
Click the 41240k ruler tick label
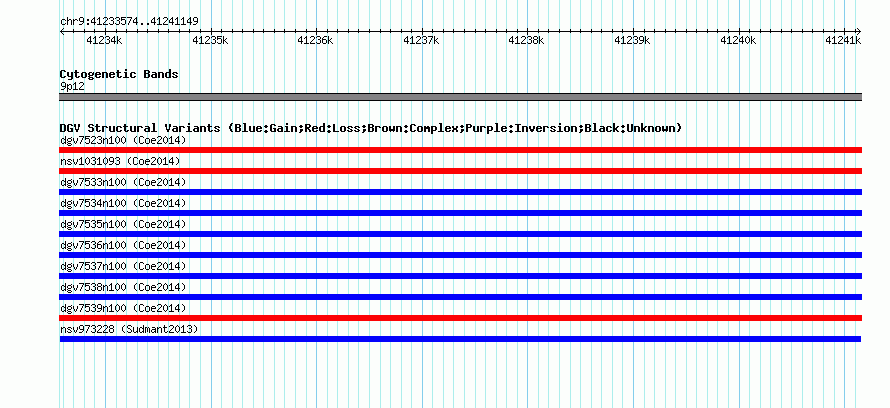(x=738, y=40)
